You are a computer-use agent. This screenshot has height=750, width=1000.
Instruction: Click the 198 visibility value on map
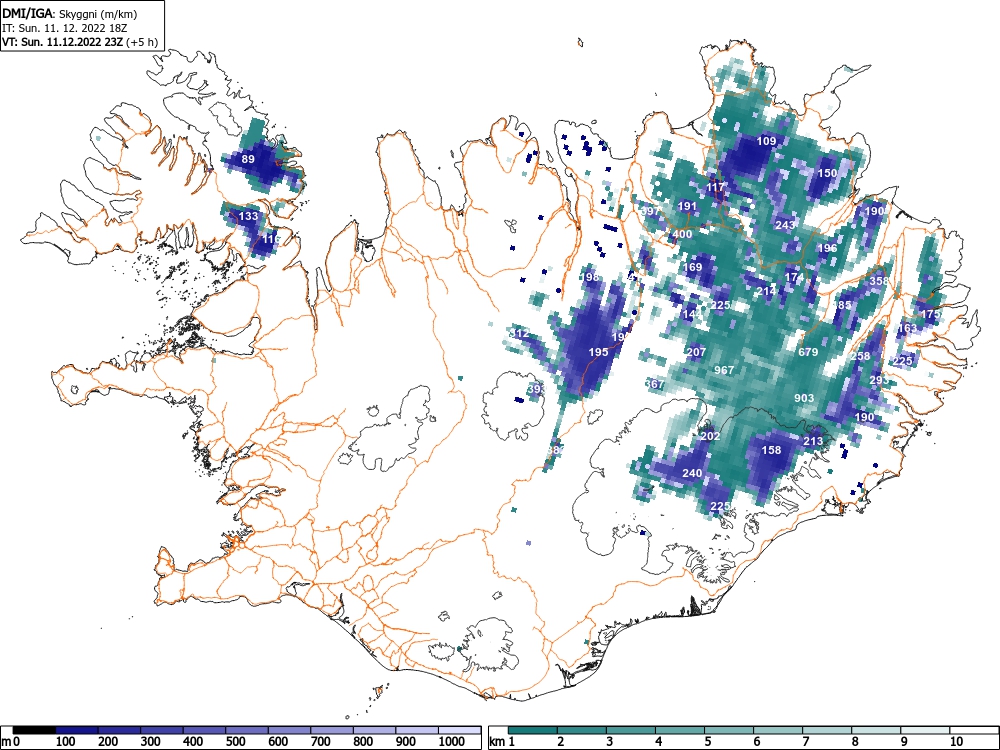coord(590,277)
